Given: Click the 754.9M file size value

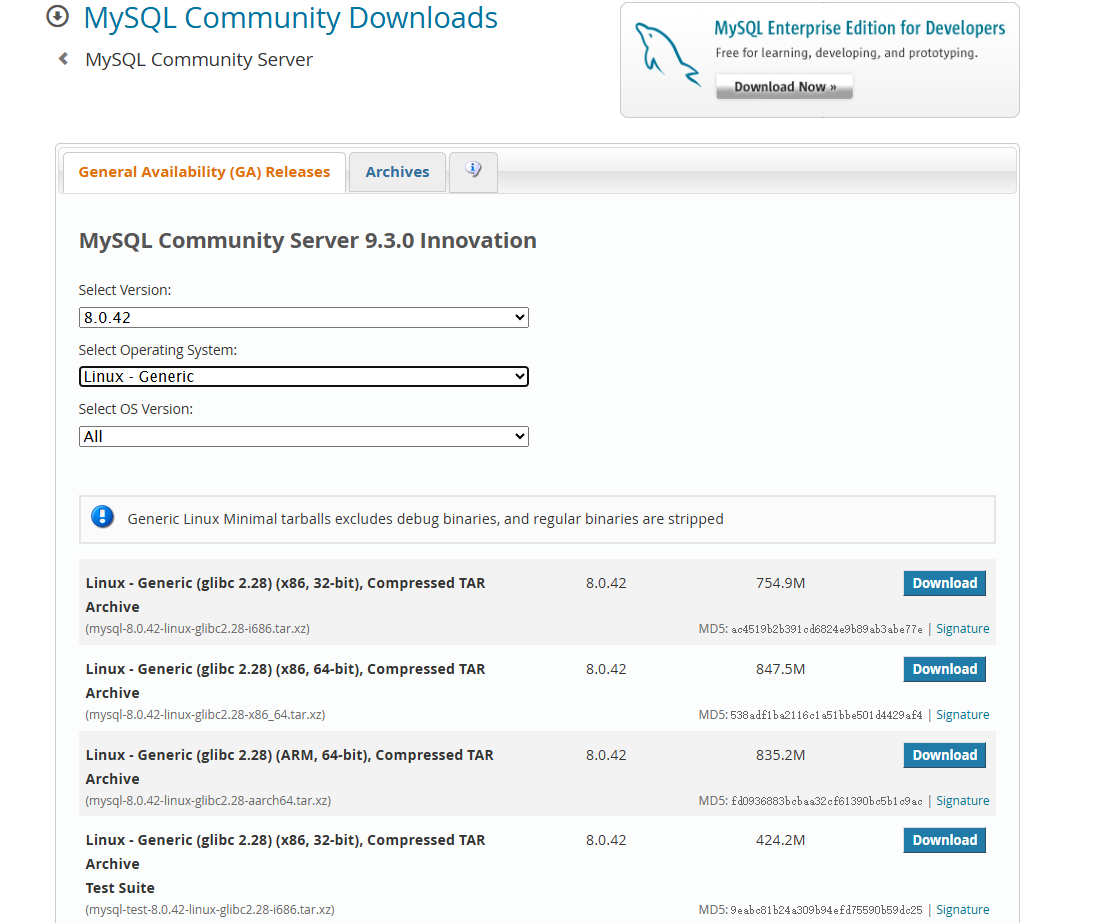Looking at the screenshot, I should tap(780, 583).
